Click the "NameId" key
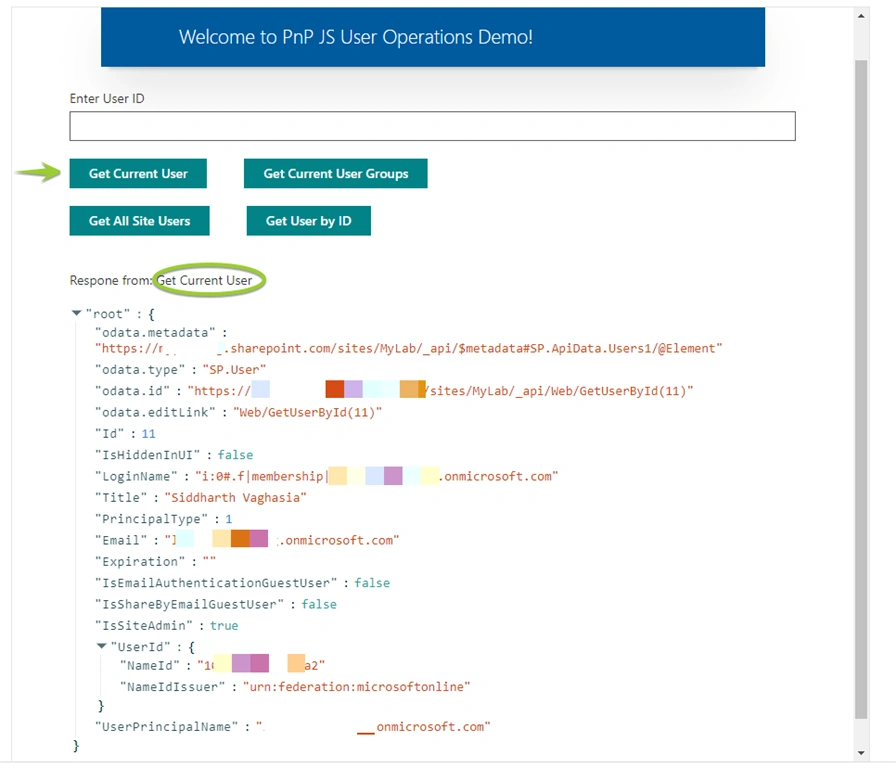Image resolution: width=896 pixels, height=768 pixels. (x=150, y=666)
